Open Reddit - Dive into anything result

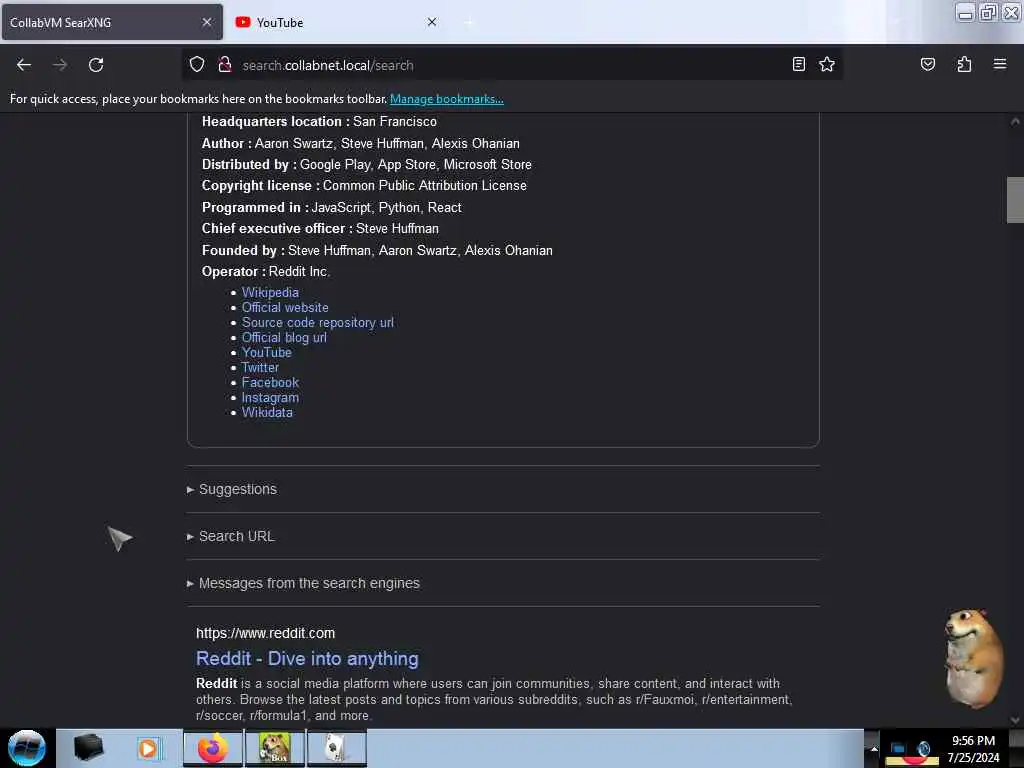[307, 658]
